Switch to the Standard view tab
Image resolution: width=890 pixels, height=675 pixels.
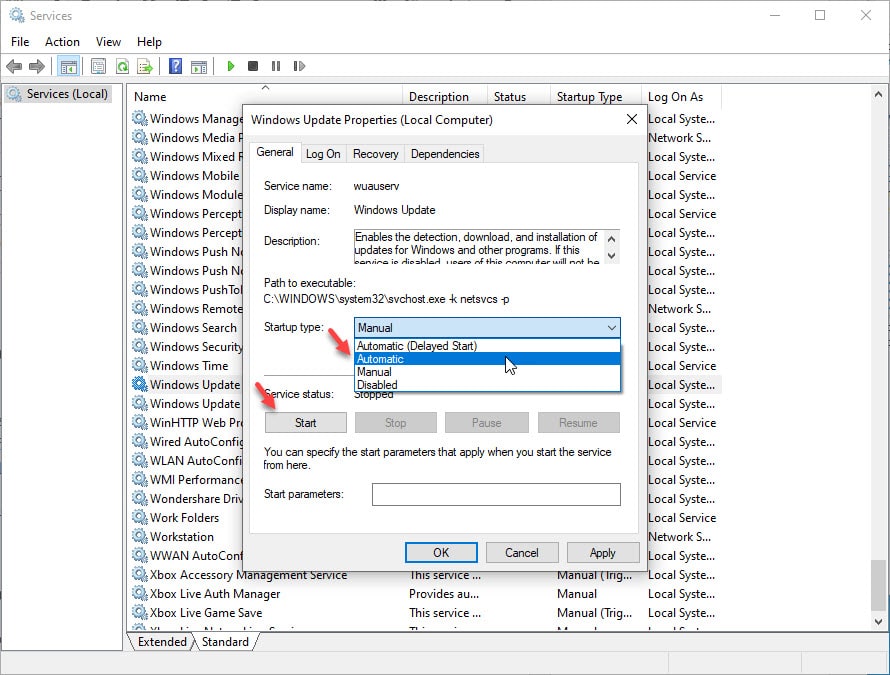click(x=225, y=642)
